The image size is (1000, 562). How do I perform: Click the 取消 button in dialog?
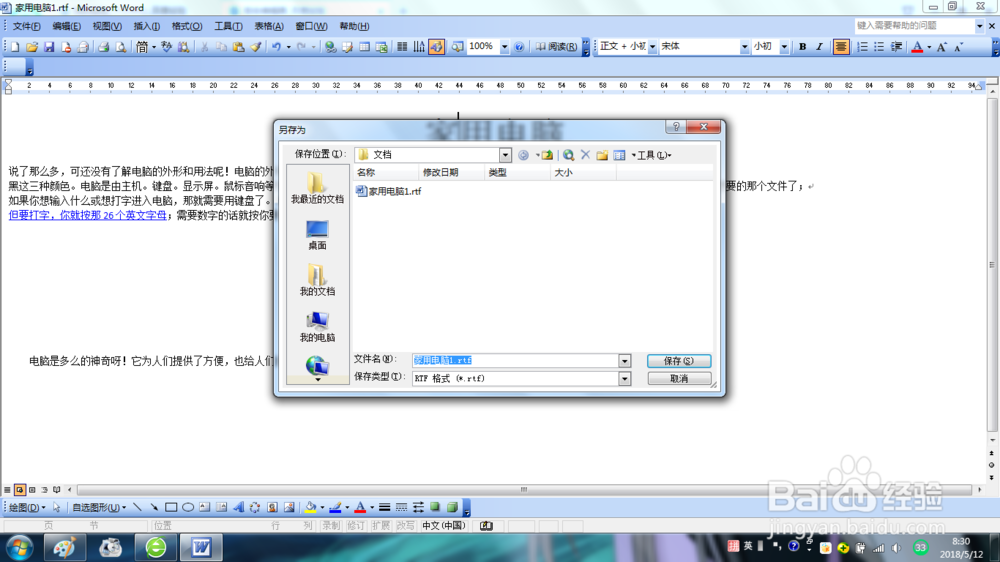pyautogui.click(x=679, y=379)
